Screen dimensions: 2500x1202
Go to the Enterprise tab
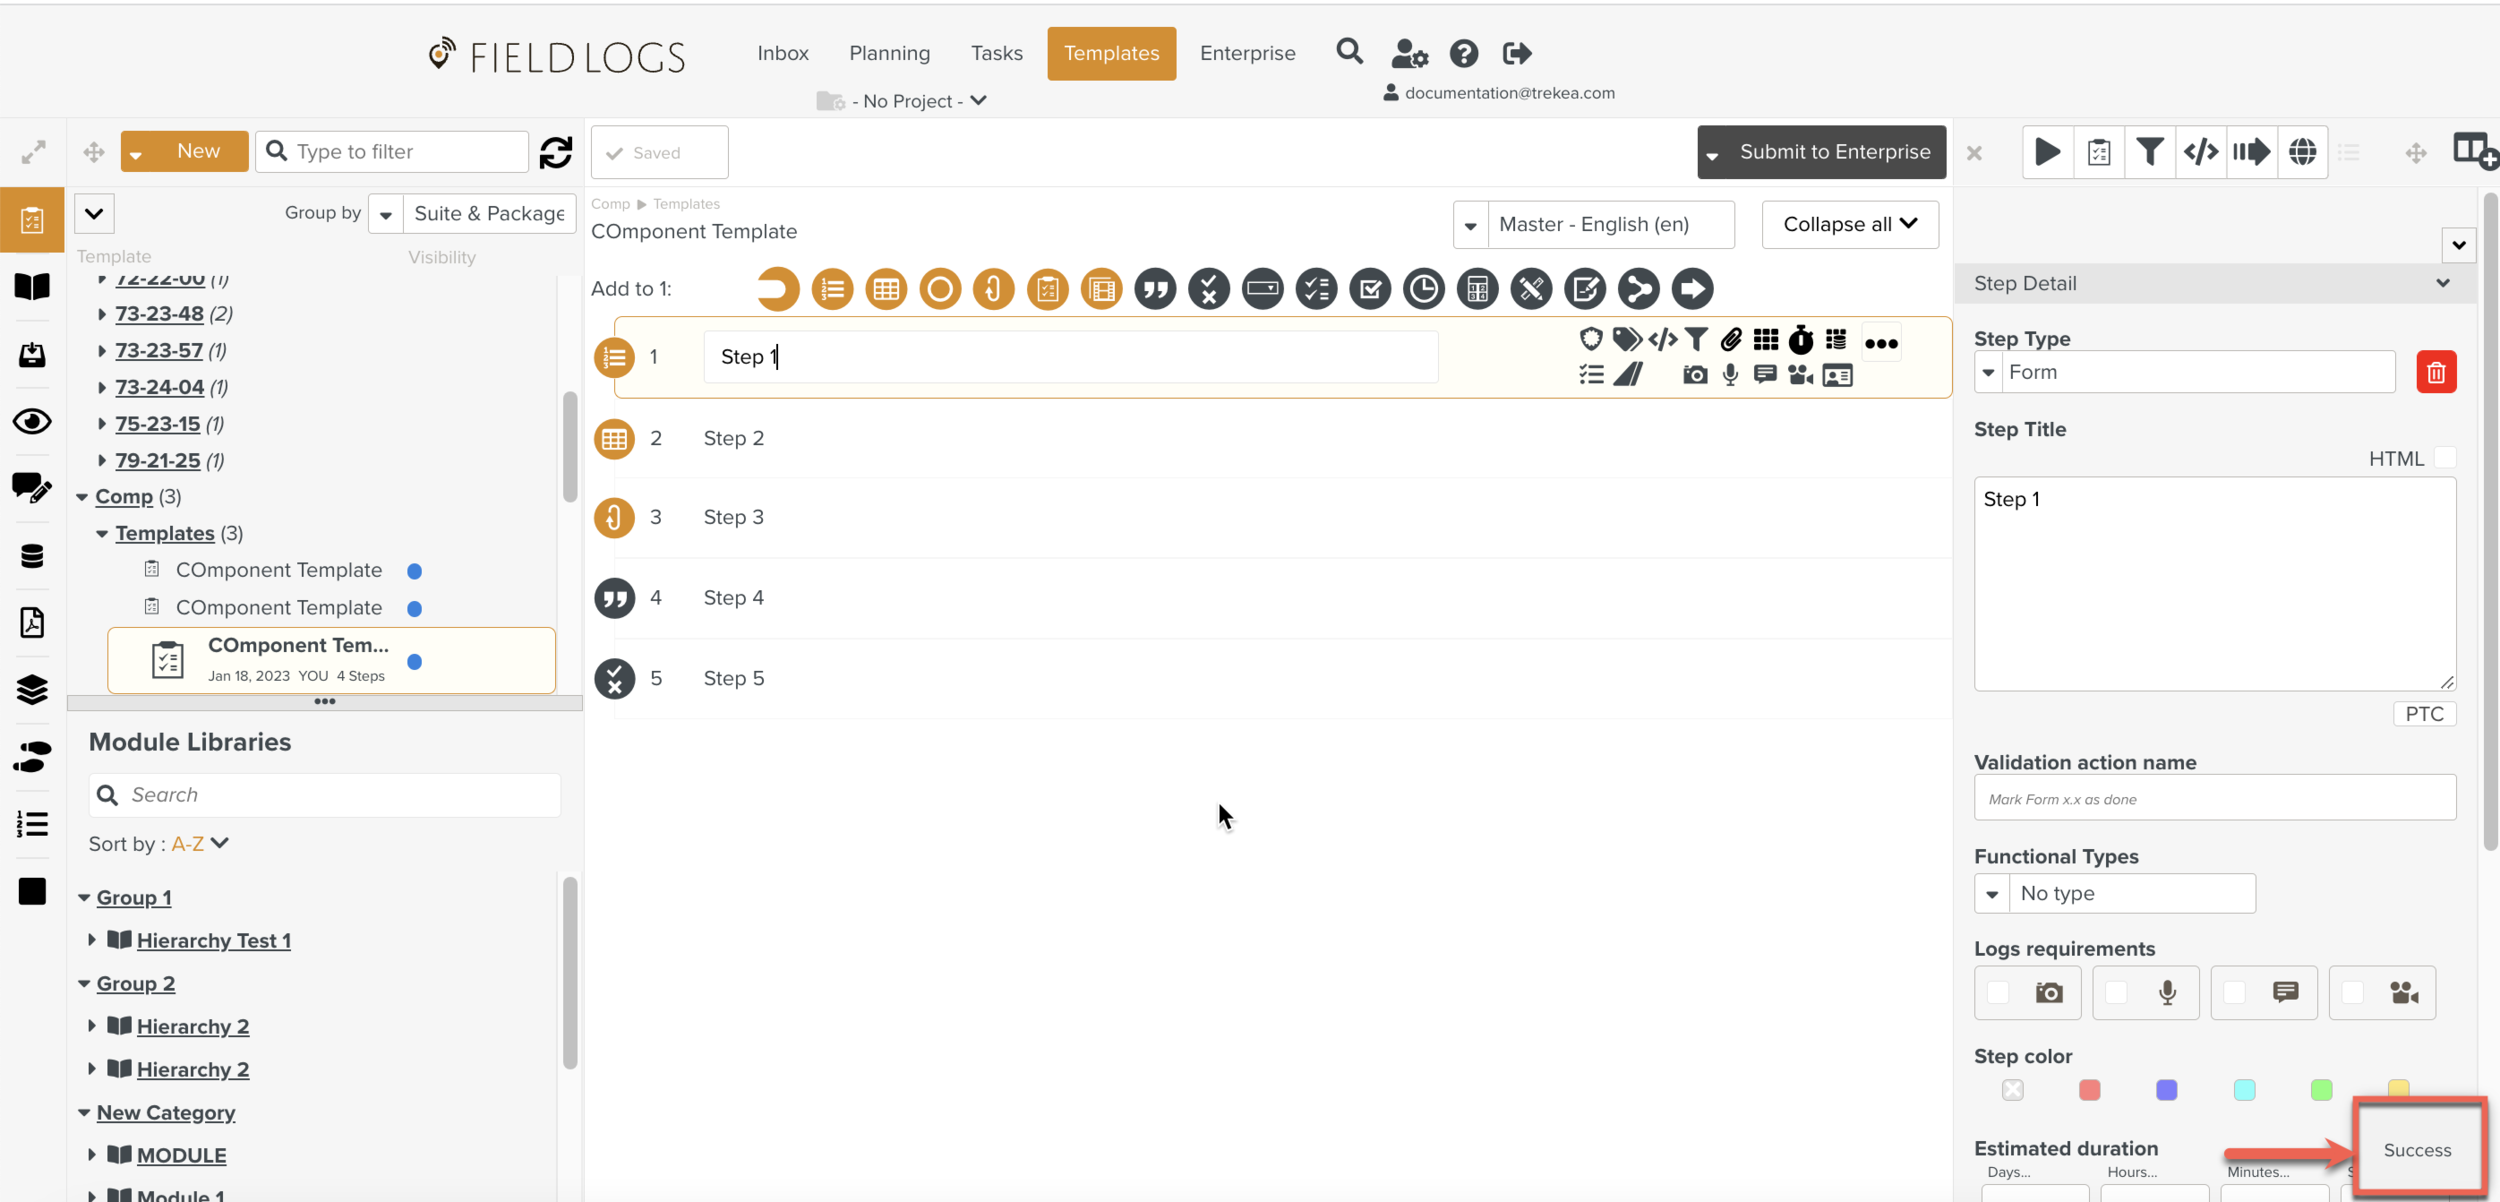1248,53
